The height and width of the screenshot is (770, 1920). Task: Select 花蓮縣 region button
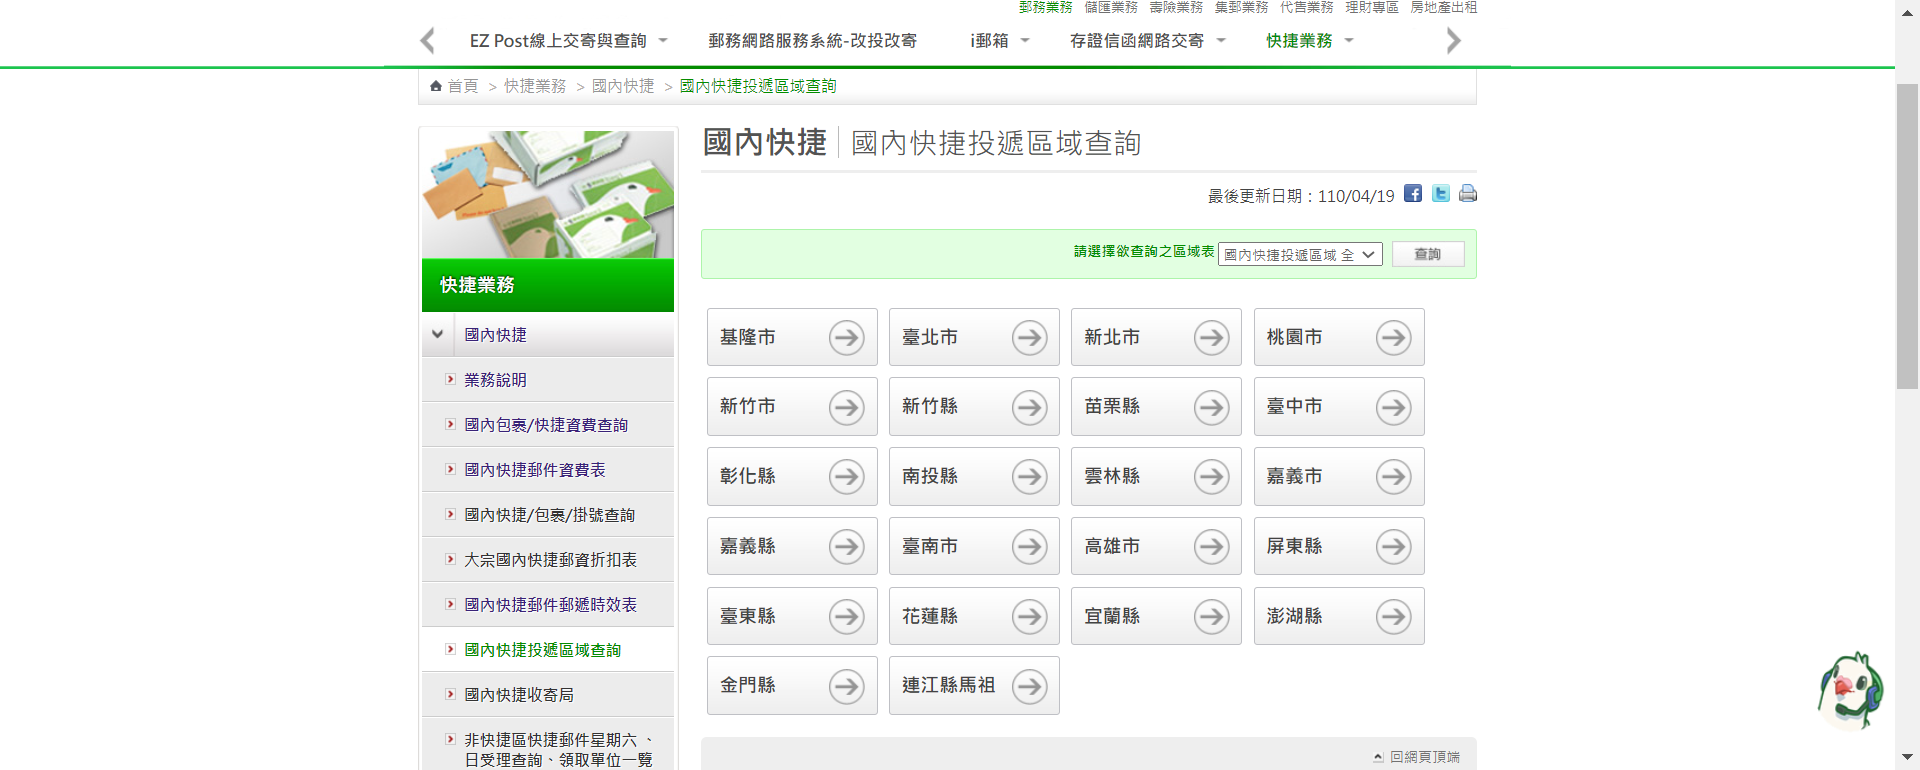pyautogui.click(x=974, y=616)
